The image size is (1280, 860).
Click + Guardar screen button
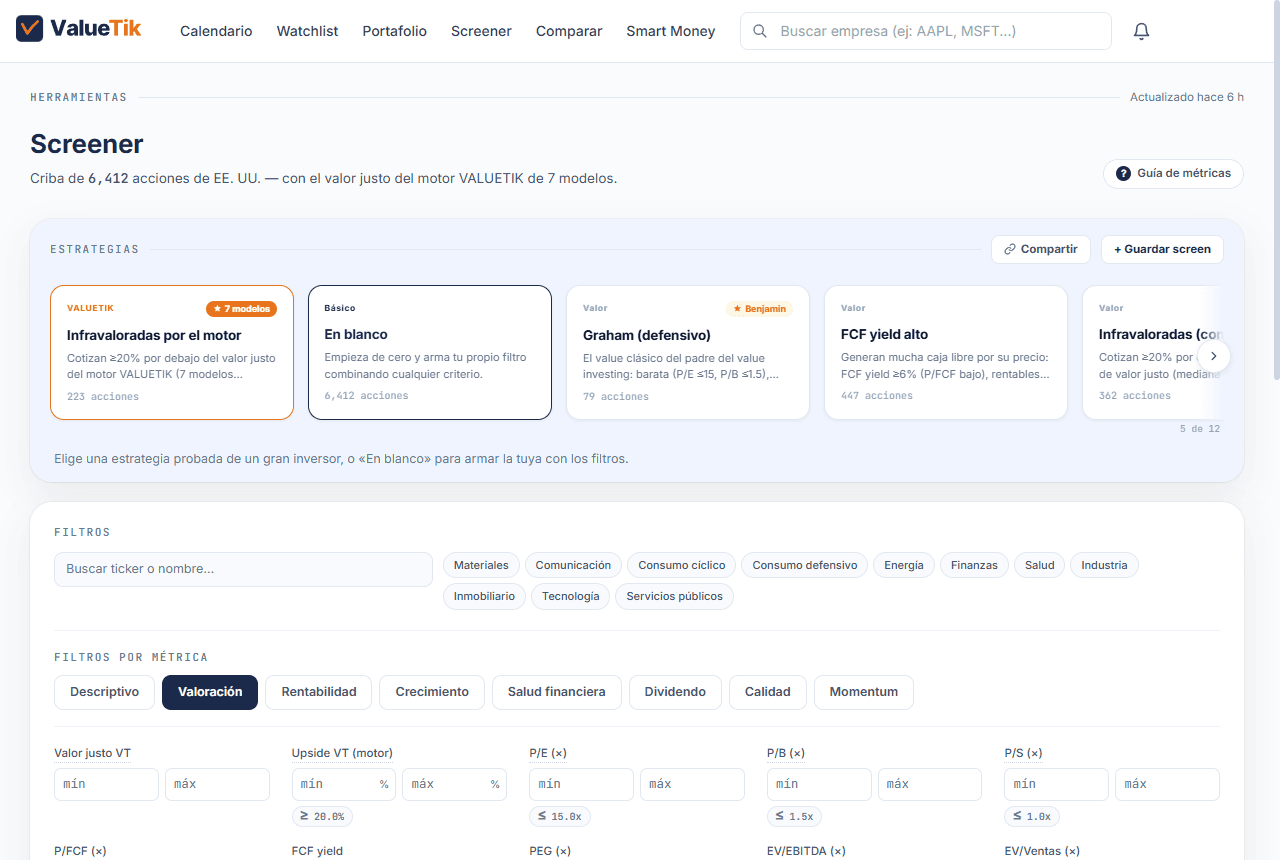point(1162,249)
